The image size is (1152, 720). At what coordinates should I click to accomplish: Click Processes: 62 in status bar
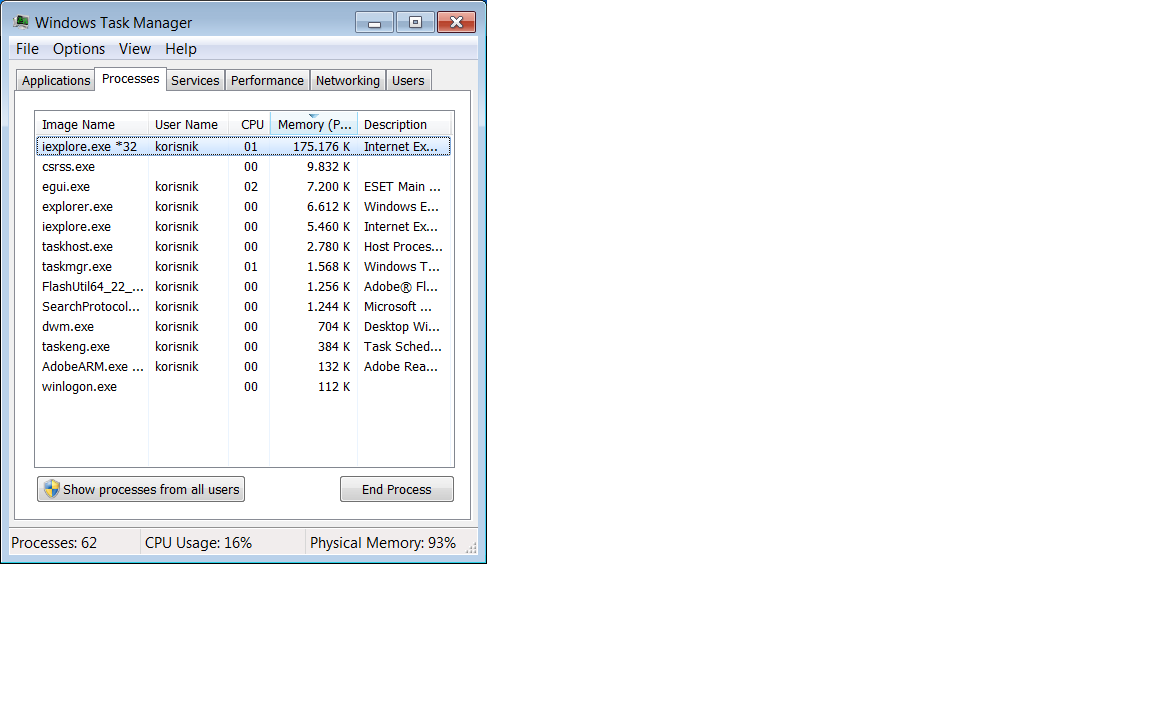click(x=54, y=543)
